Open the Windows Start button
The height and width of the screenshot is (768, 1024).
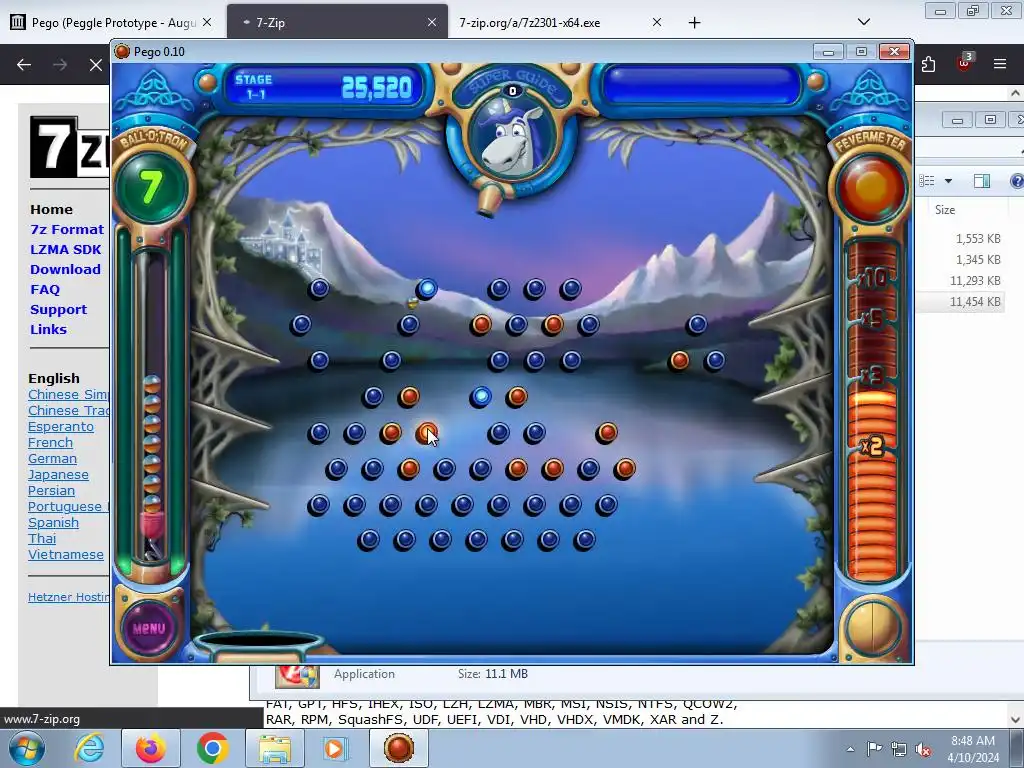[27, 748]
